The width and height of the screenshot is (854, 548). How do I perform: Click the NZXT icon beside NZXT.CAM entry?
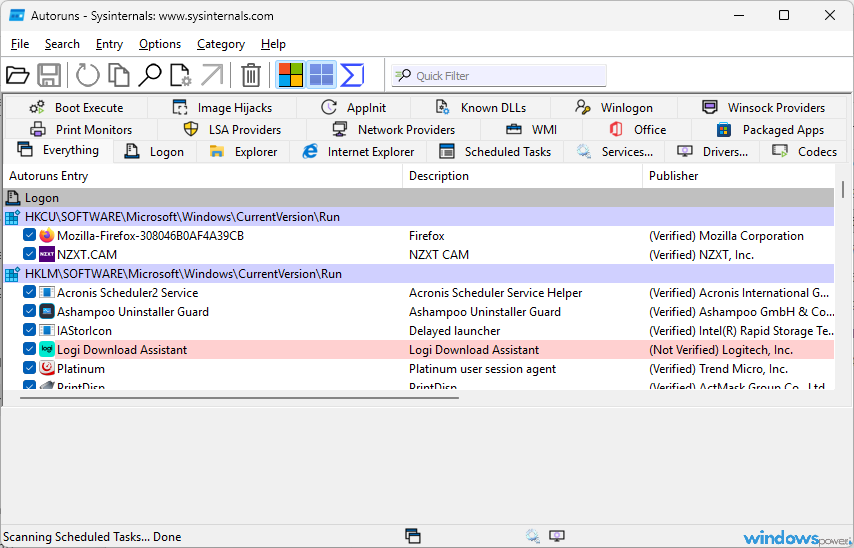pyautogui.click(x=47, y=254)
